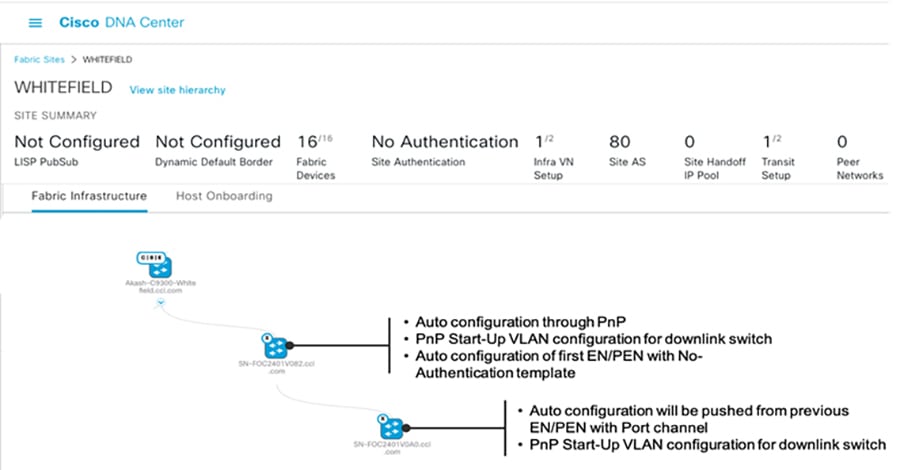Open the hamburger navigation menu
900x470 pixels.
[x=35, y=23]
